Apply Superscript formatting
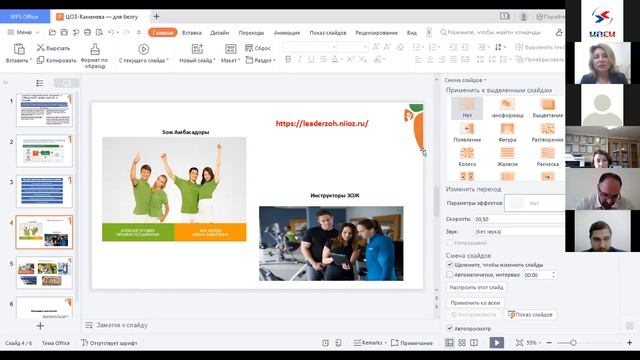 351,60
